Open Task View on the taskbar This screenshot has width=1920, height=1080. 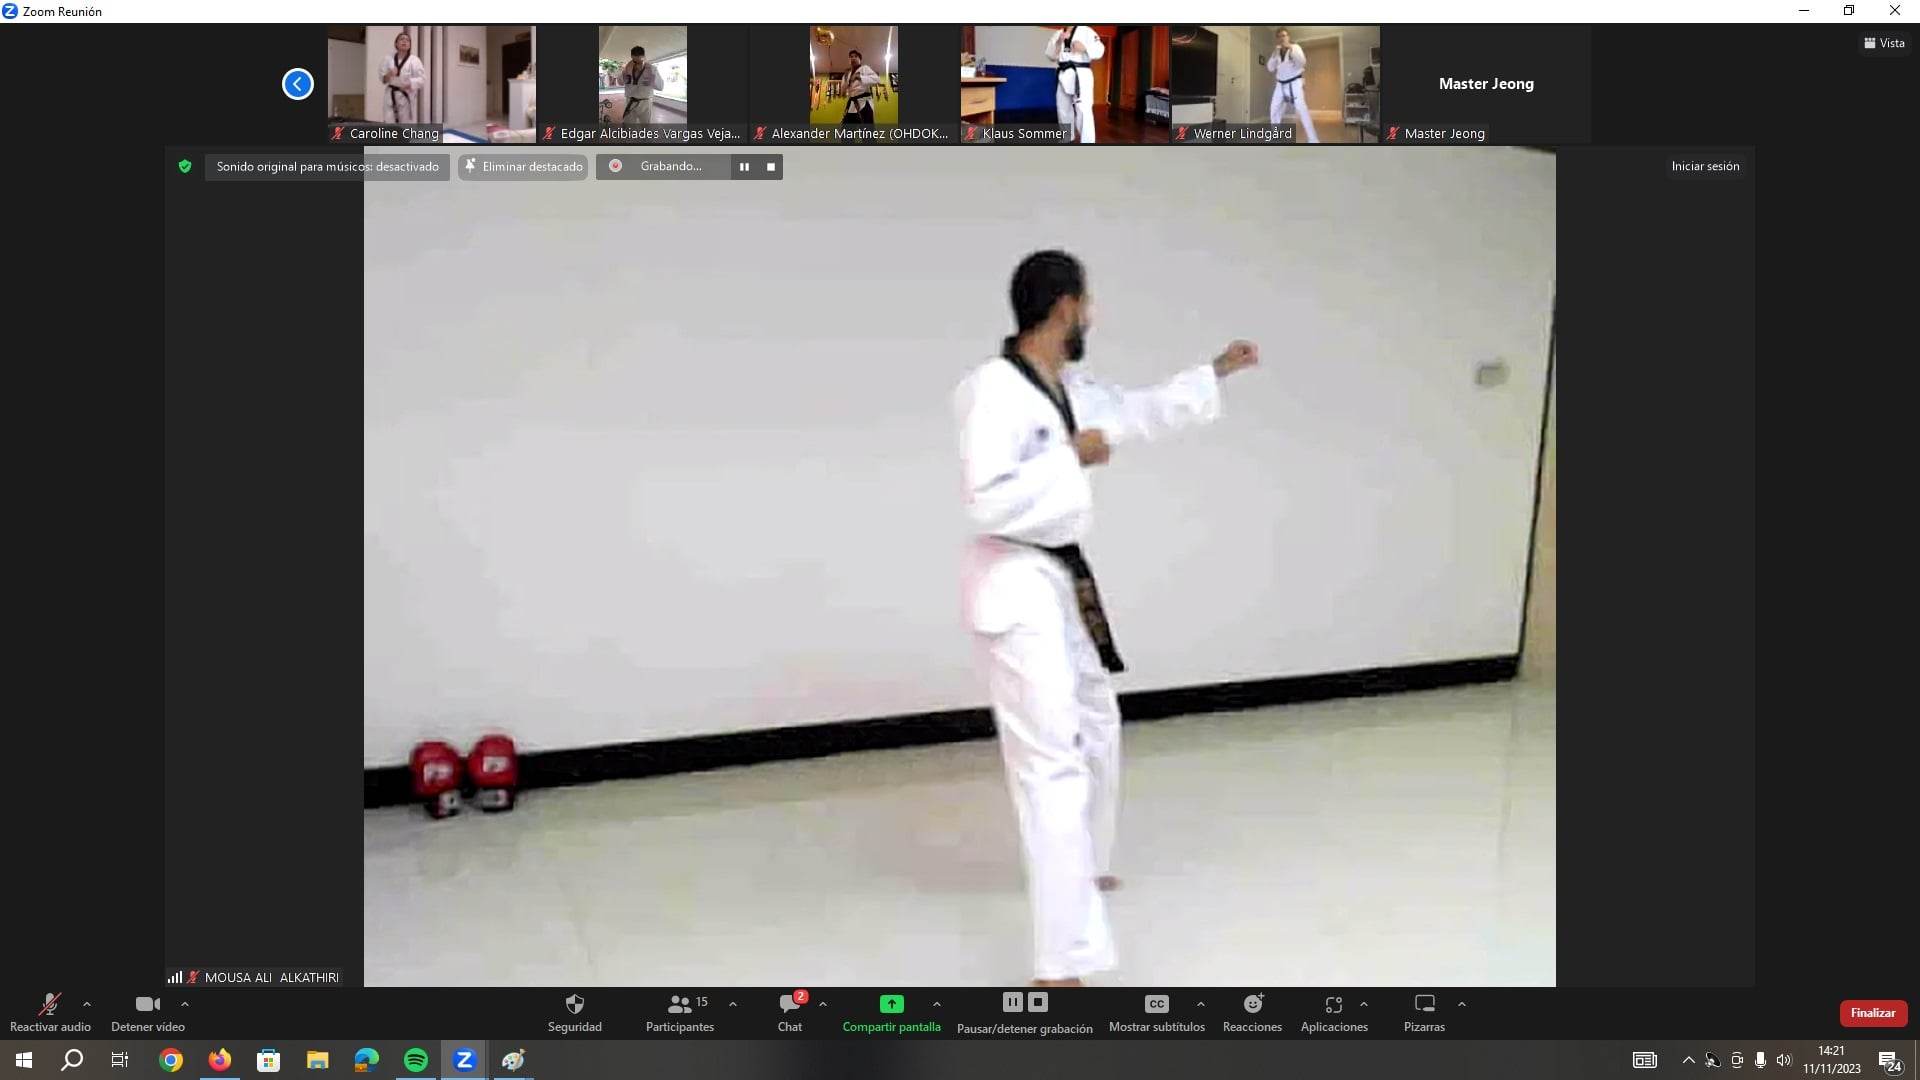pyautogui.click(x=120, y=1060)
